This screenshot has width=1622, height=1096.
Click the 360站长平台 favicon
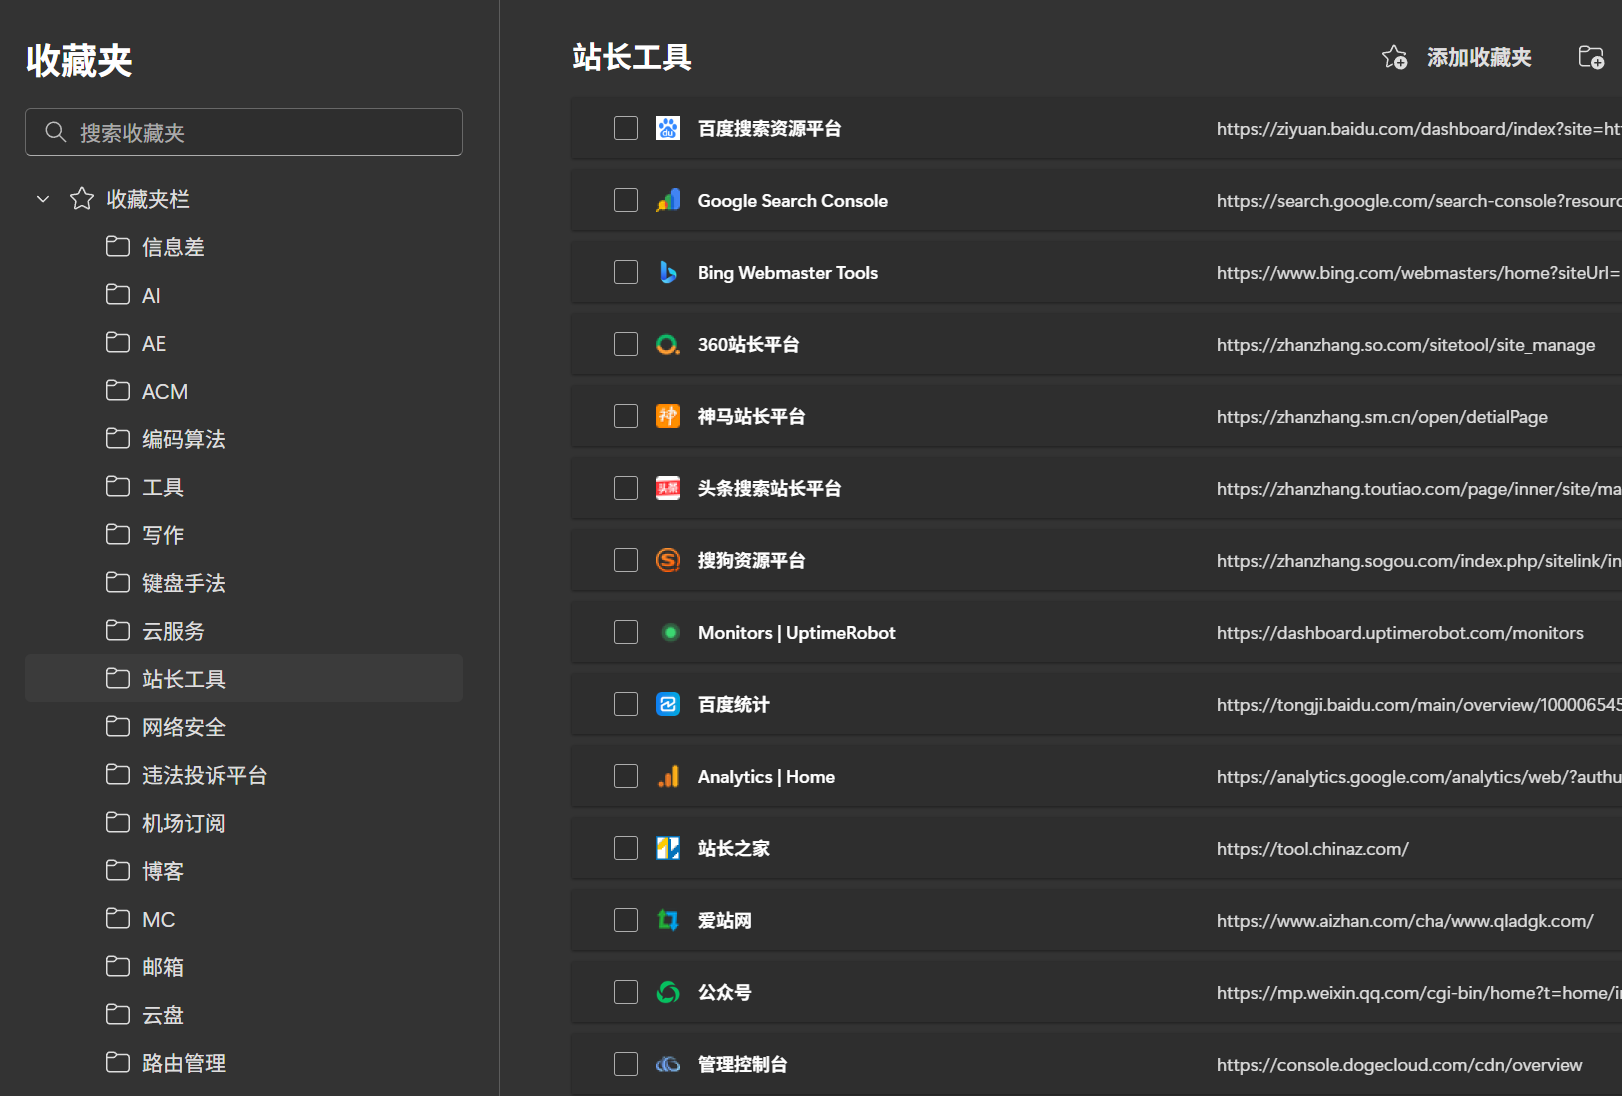[668, 344]
